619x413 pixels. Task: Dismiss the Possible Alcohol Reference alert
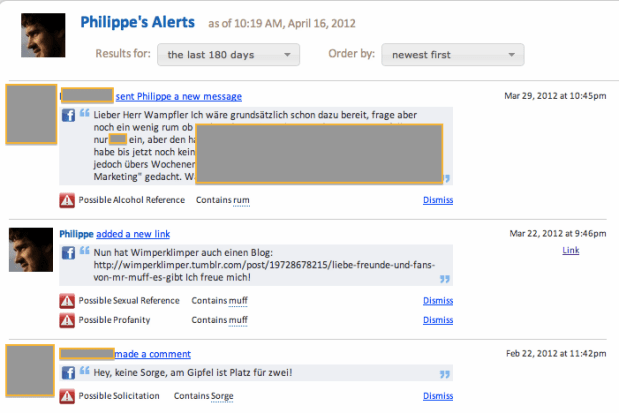click(438, 201)
